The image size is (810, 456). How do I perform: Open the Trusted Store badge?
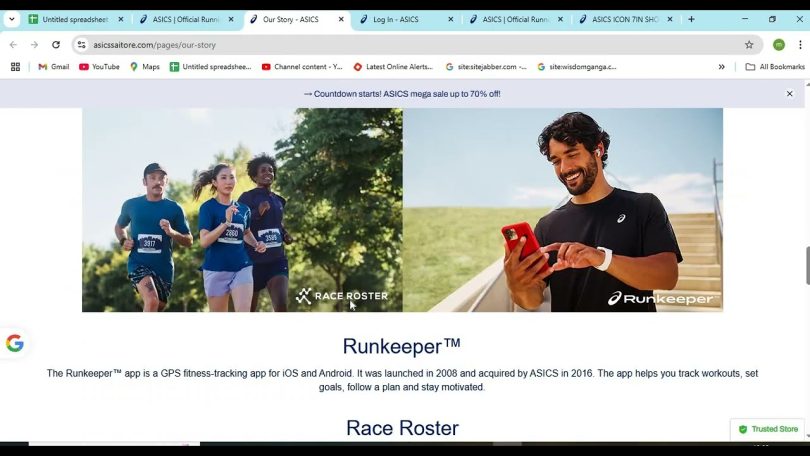pyautogui.click(x=768, y=429)
